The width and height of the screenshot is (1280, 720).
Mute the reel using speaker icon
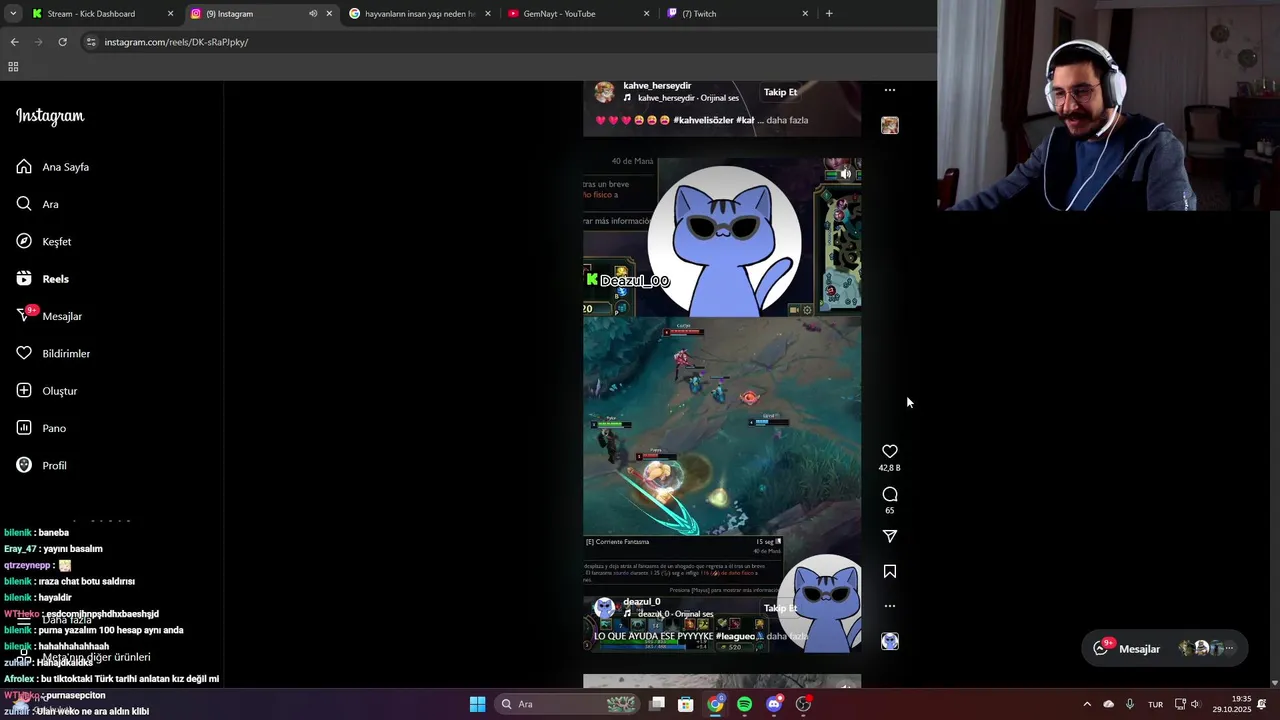(x=845, y=174)
